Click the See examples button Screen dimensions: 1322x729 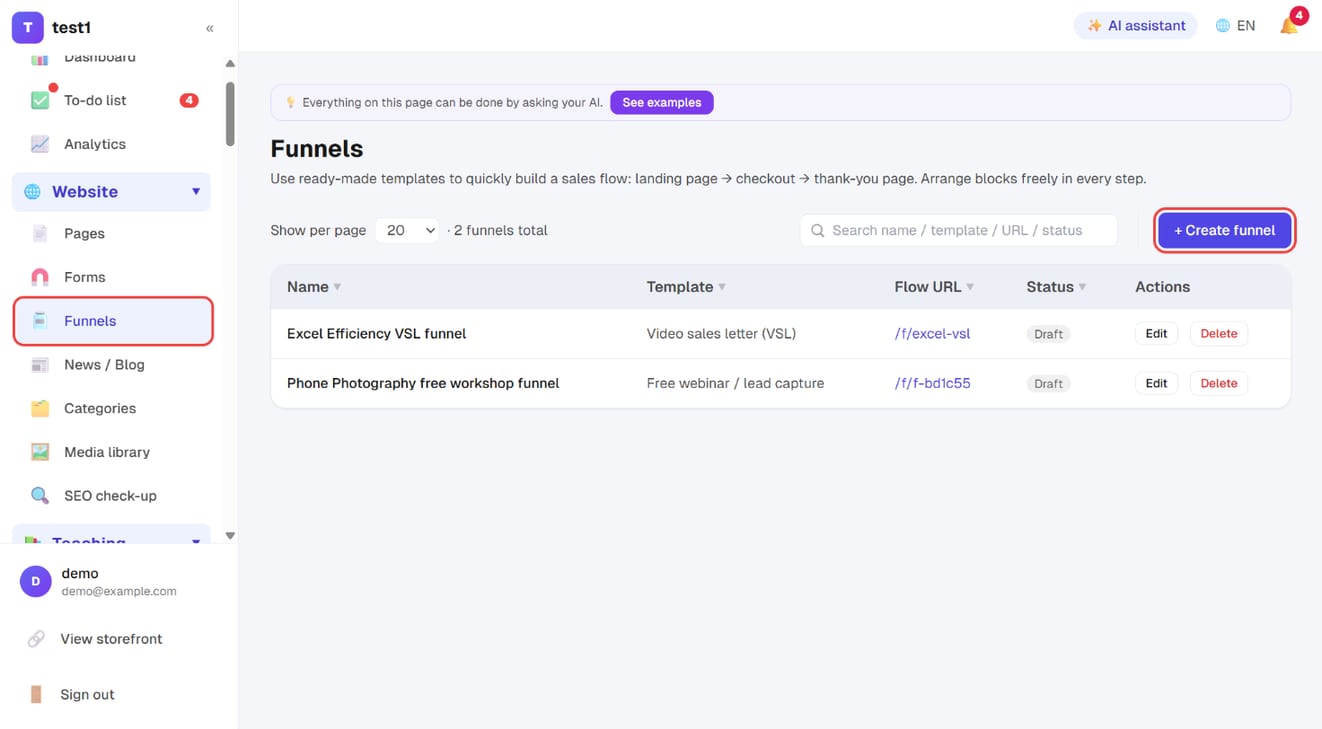(662, 102)
